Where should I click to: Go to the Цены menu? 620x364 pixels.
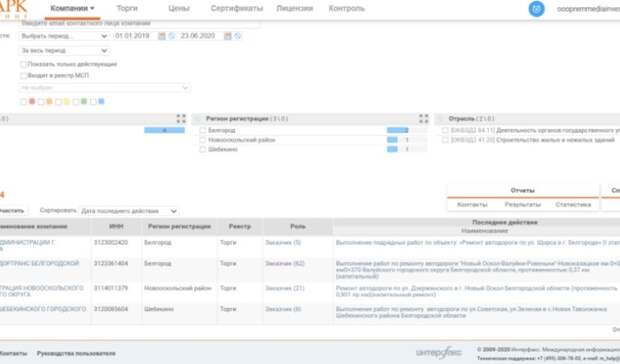[179, 8]
